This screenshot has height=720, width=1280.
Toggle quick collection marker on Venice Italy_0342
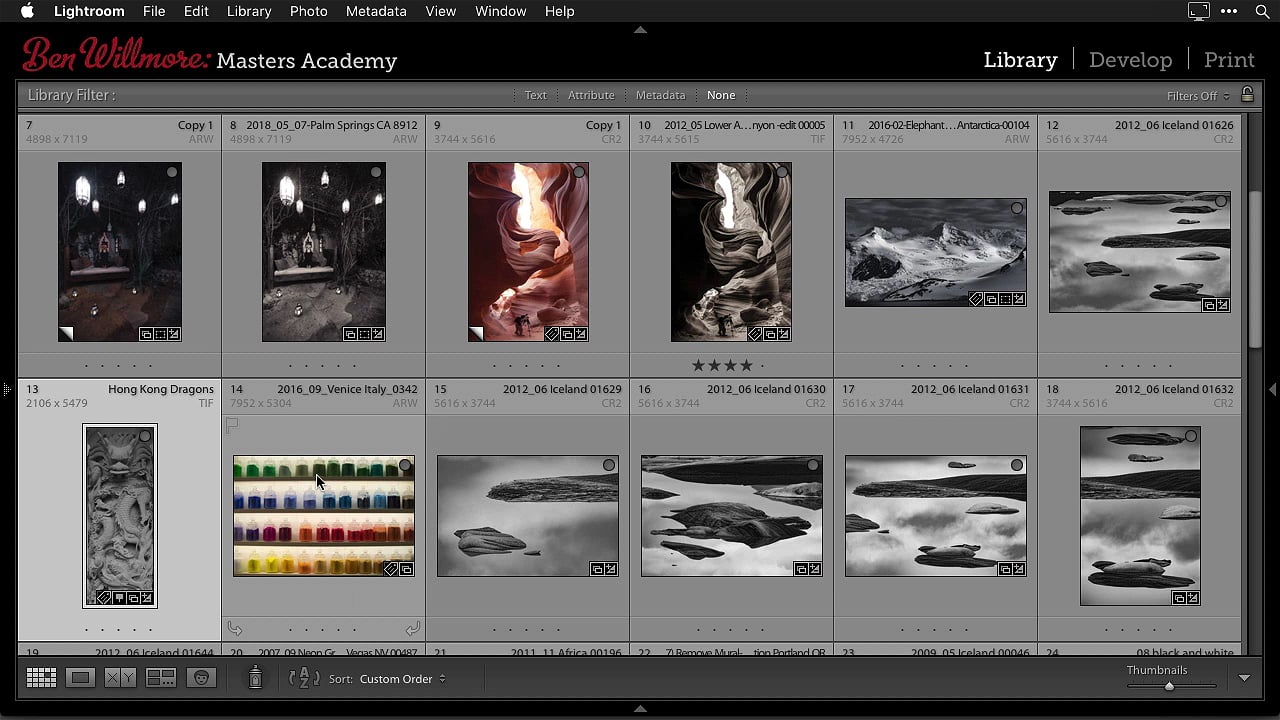coord(405,465)
